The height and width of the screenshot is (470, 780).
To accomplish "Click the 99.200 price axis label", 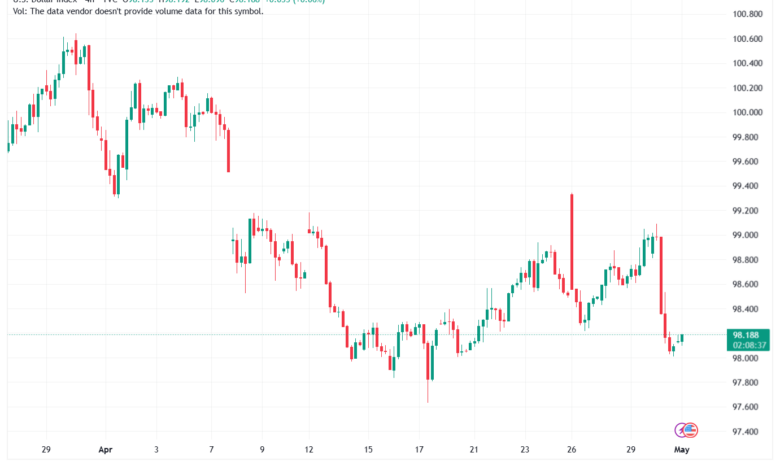I will pyautogui.click(x=746, y=211).
